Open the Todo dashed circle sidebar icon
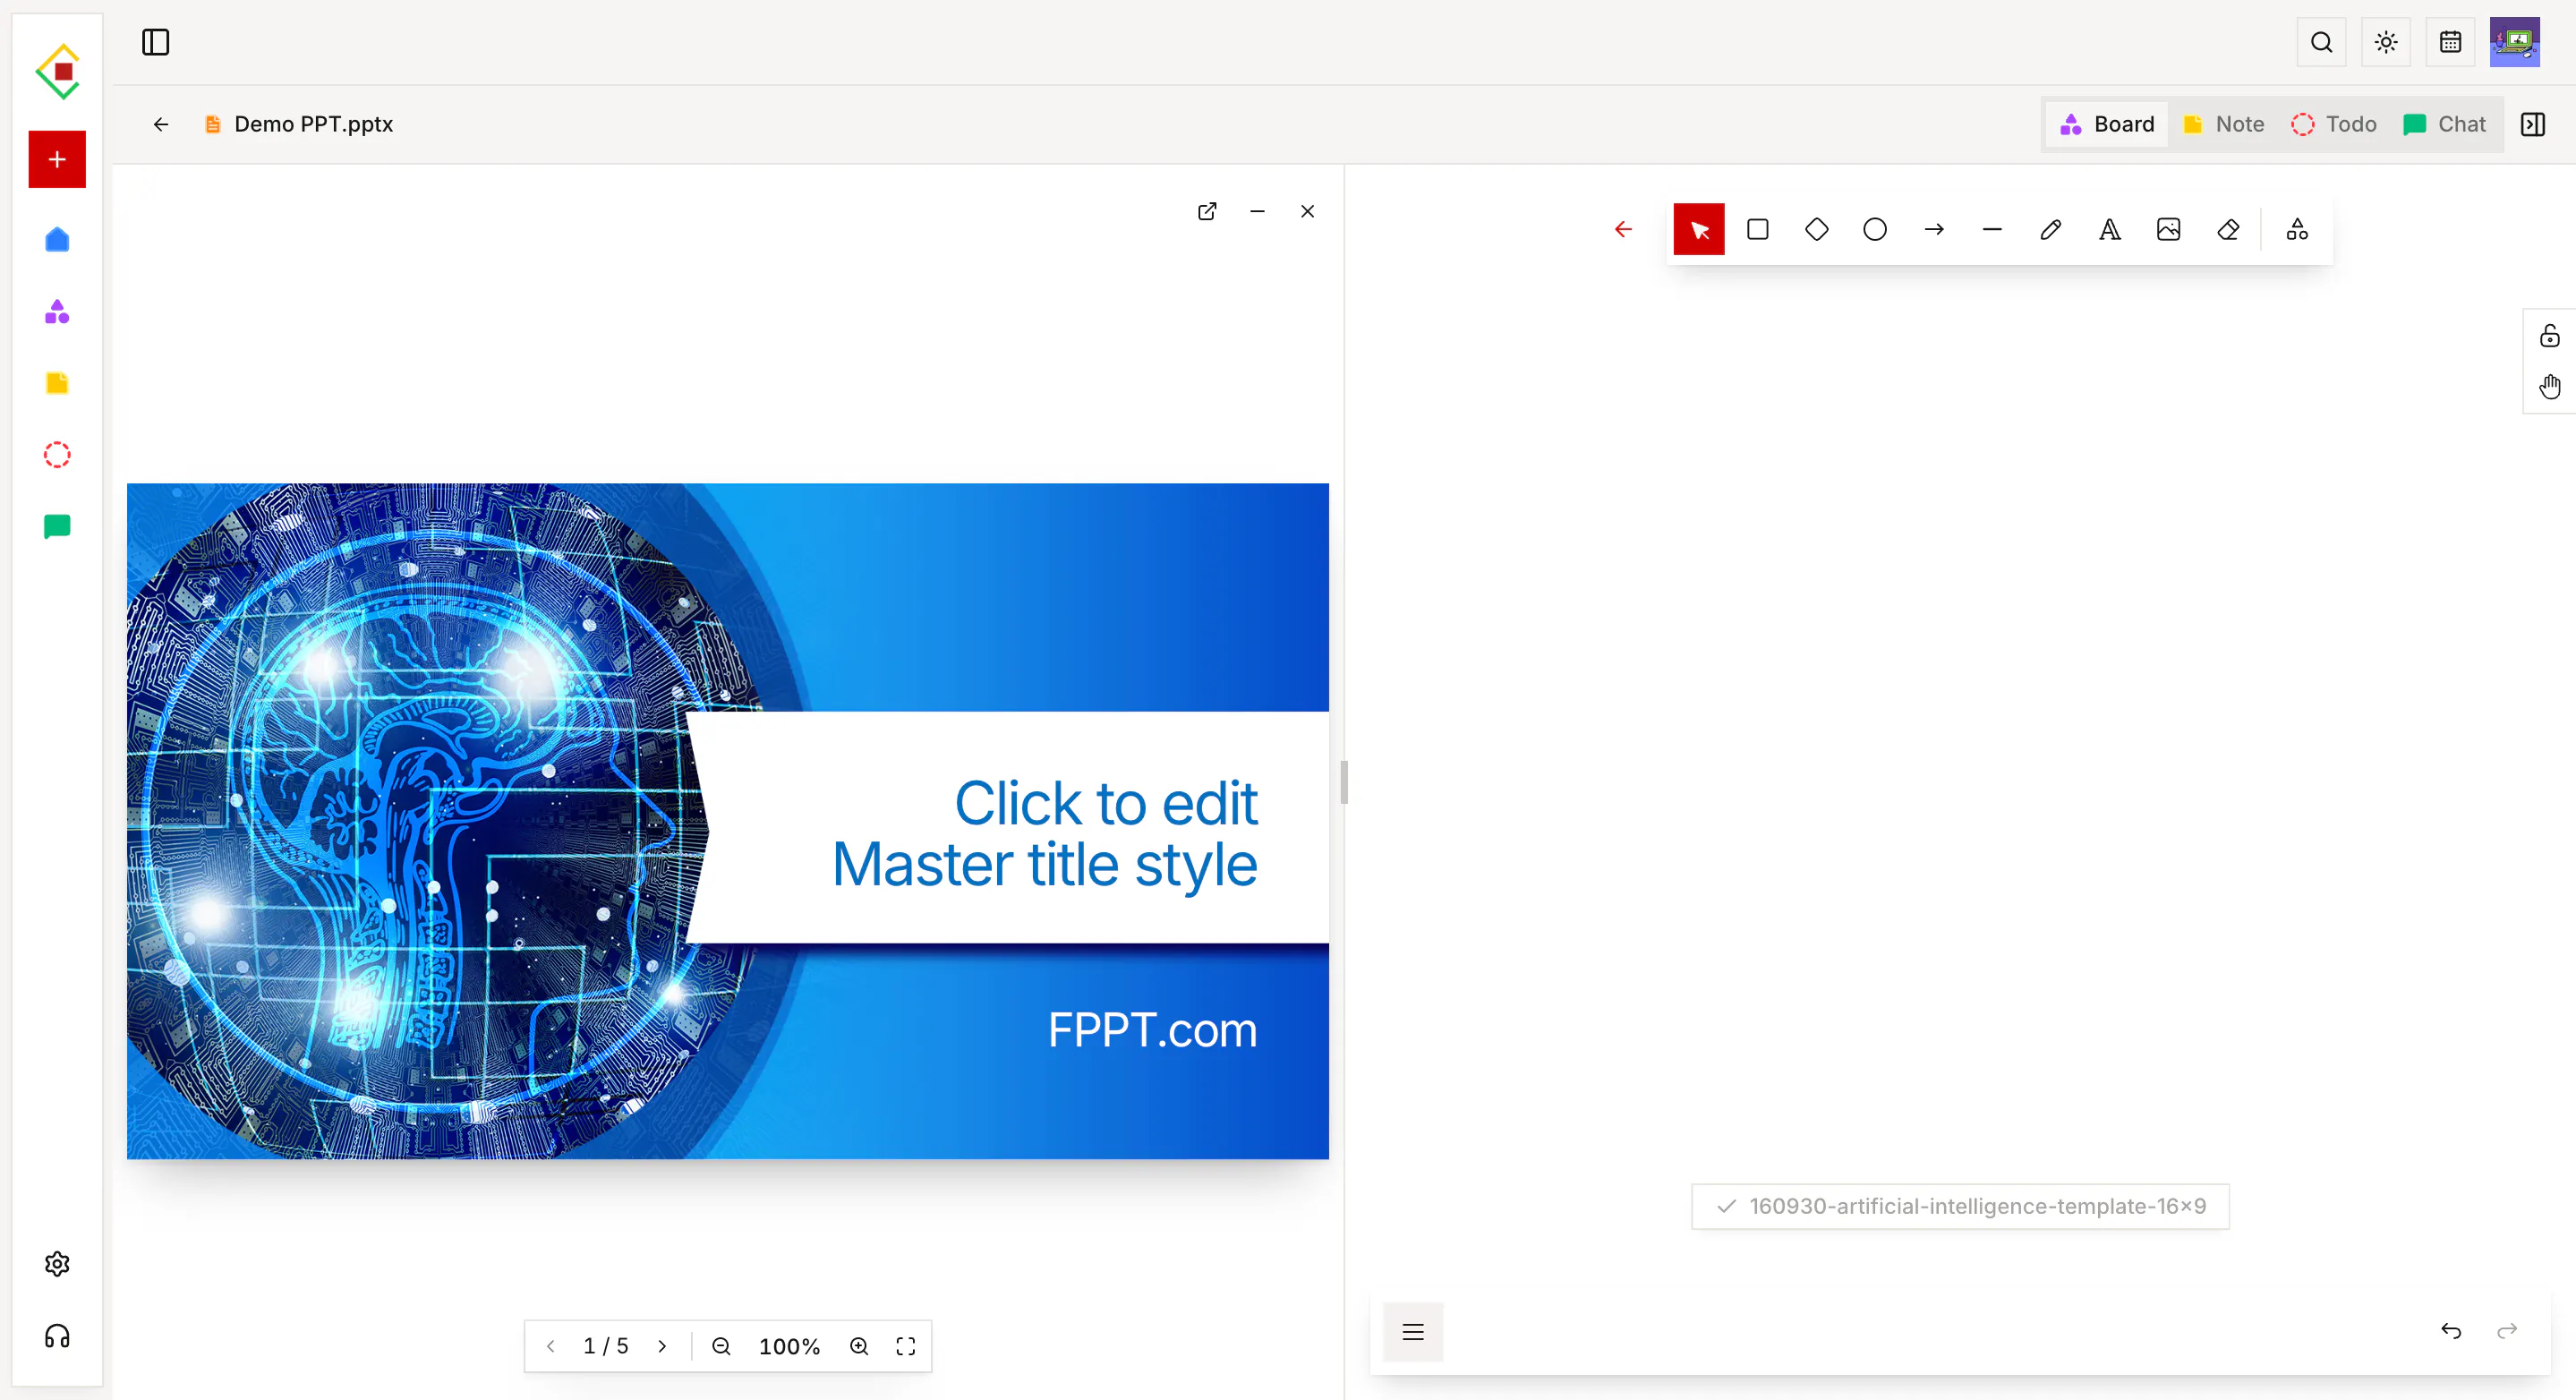This screenshot has width=2576, height=1400. [x=57, y=455]
